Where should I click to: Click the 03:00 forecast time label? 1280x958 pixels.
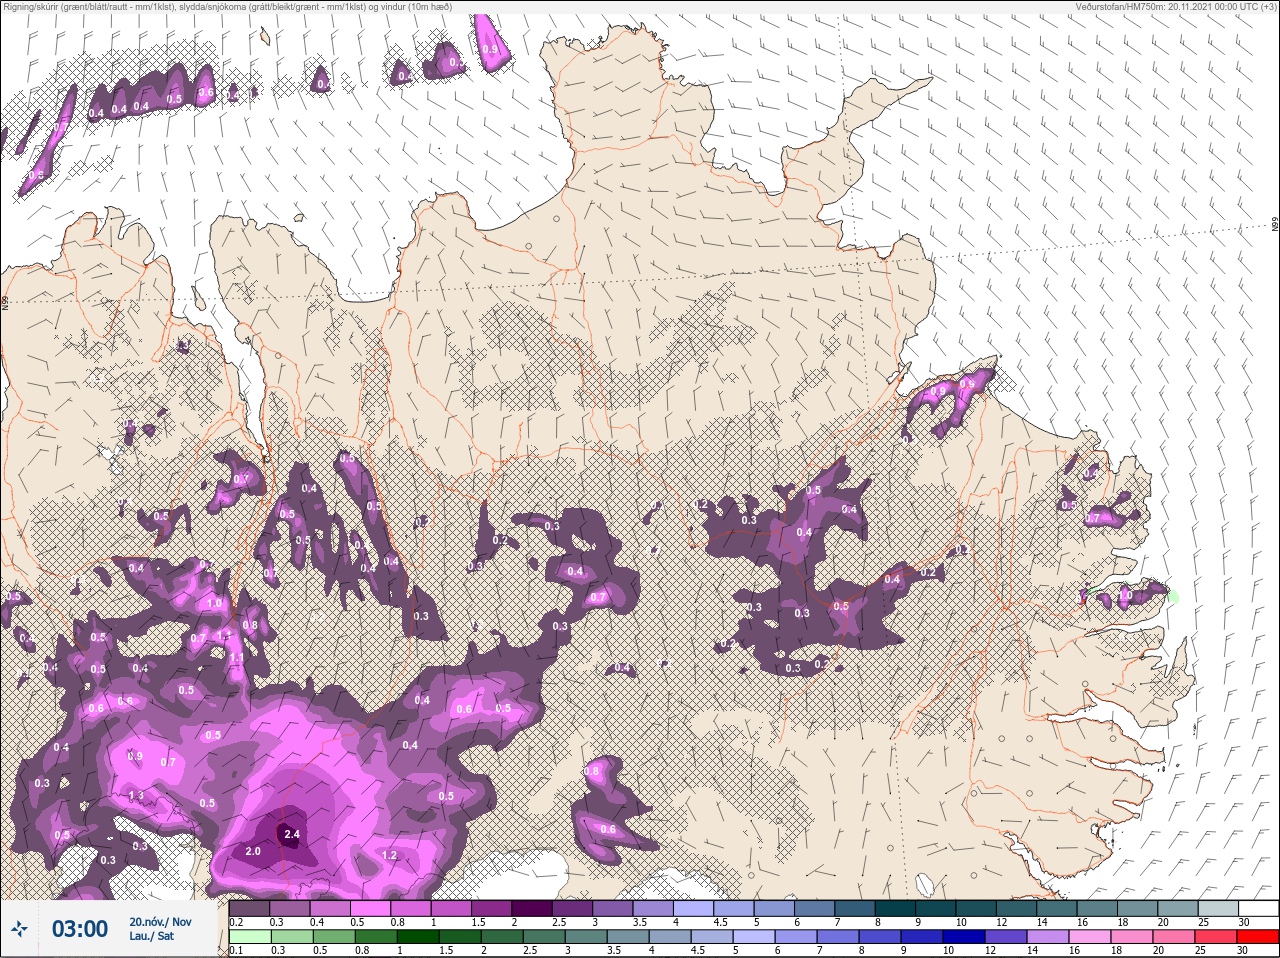[x=79, y=930]
